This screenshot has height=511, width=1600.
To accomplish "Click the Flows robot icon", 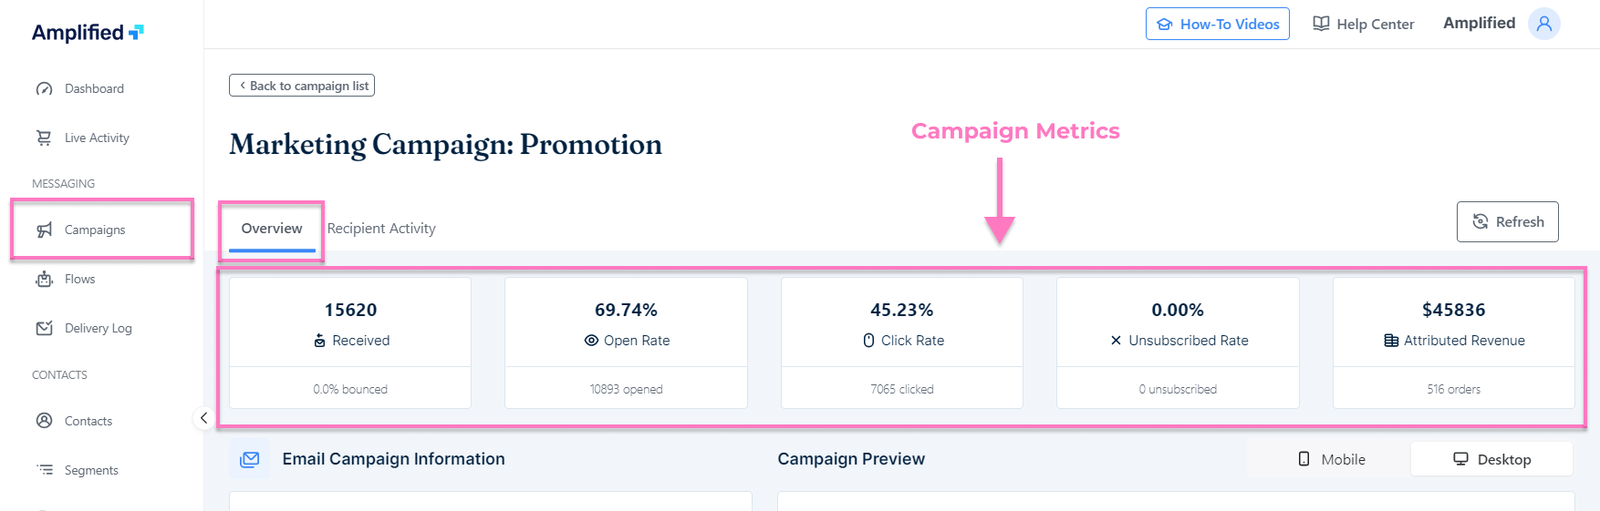I will (x=44, y=279).
